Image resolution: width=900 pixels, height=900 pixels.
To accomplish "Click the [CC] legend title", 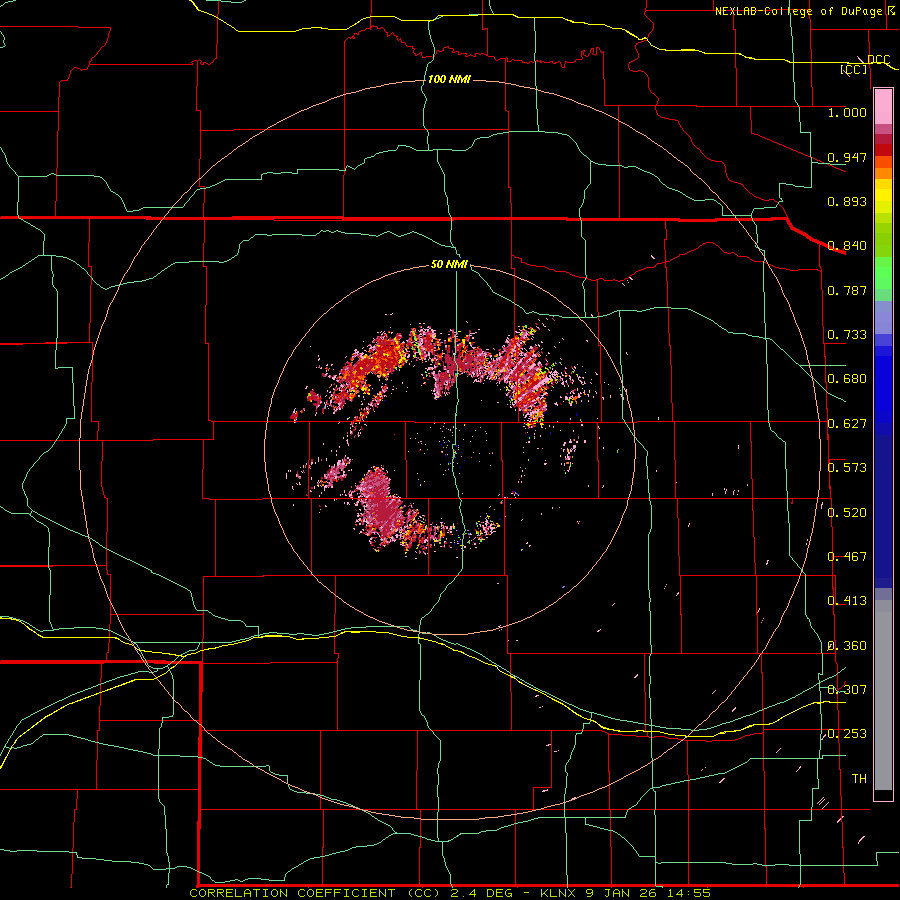I will tap(854, 69).
